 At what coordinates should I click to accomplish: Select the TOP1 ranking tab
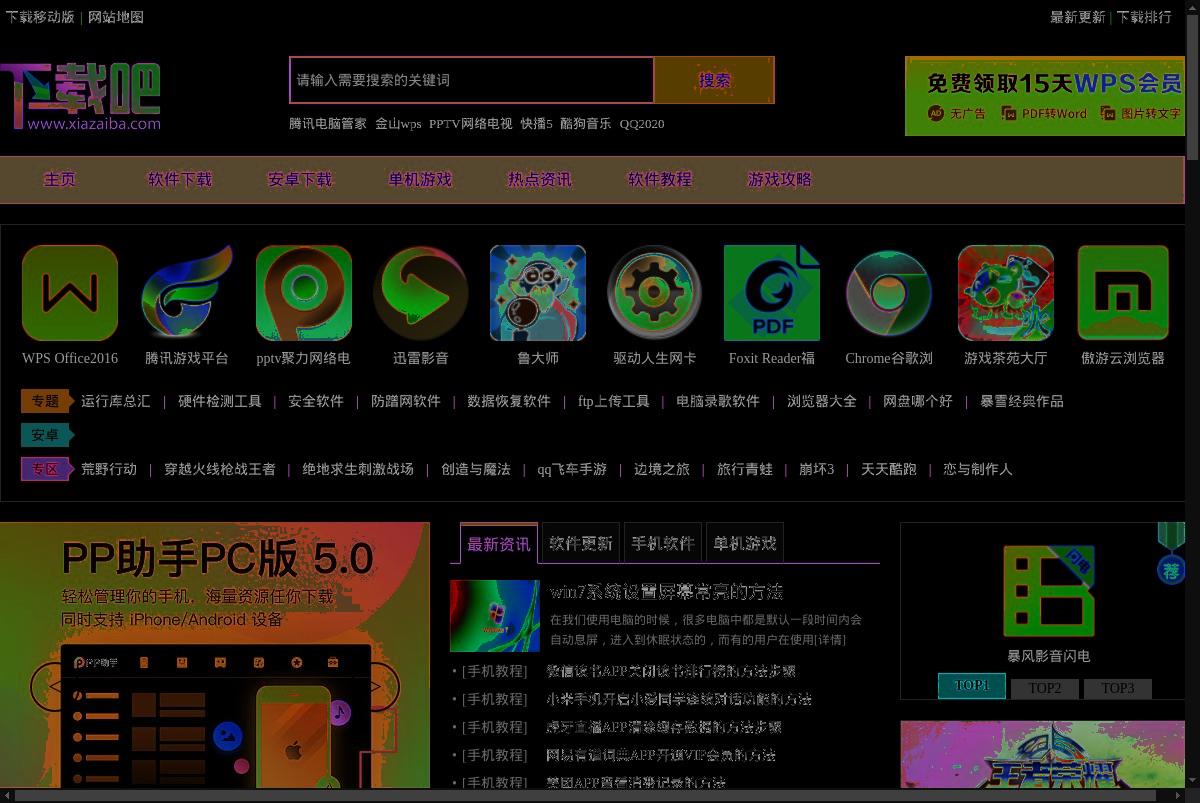pyautogui.click(x=972, y=686)
